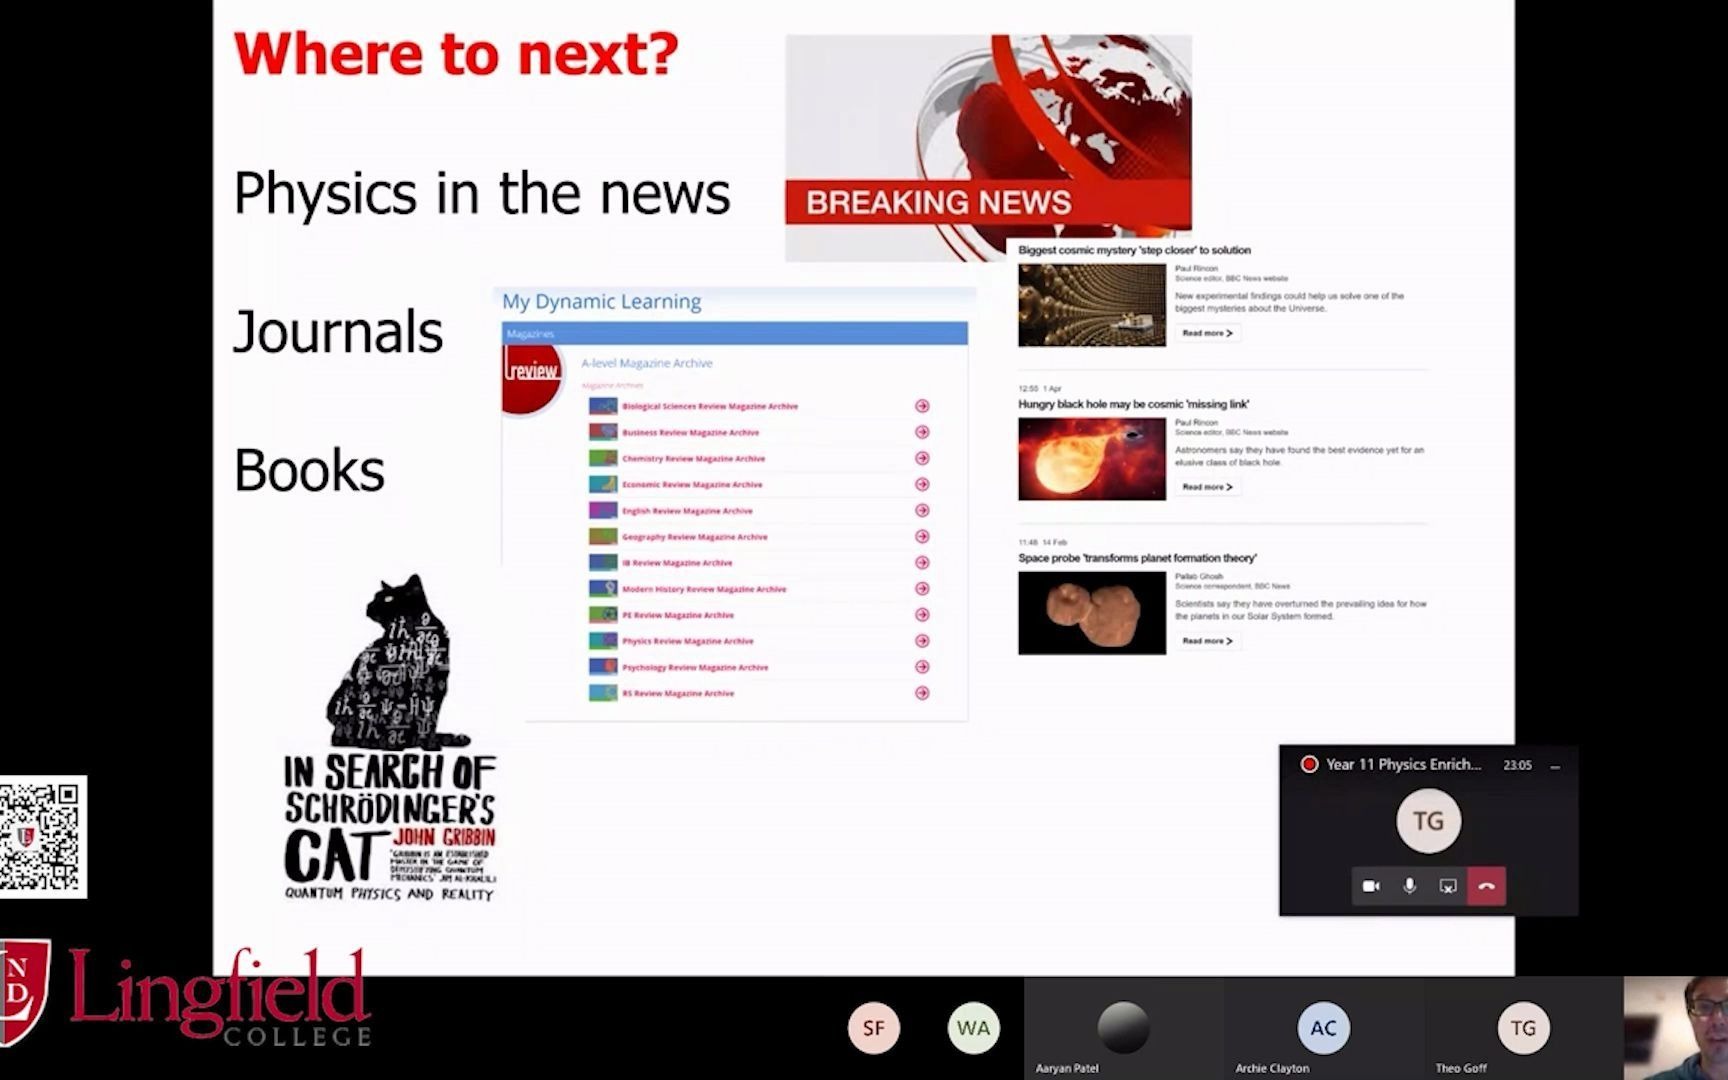Viewport: 1728px width, 1080px height.
Task: Open PE Review Magazine Archive link
Action: tap(678, 615)
